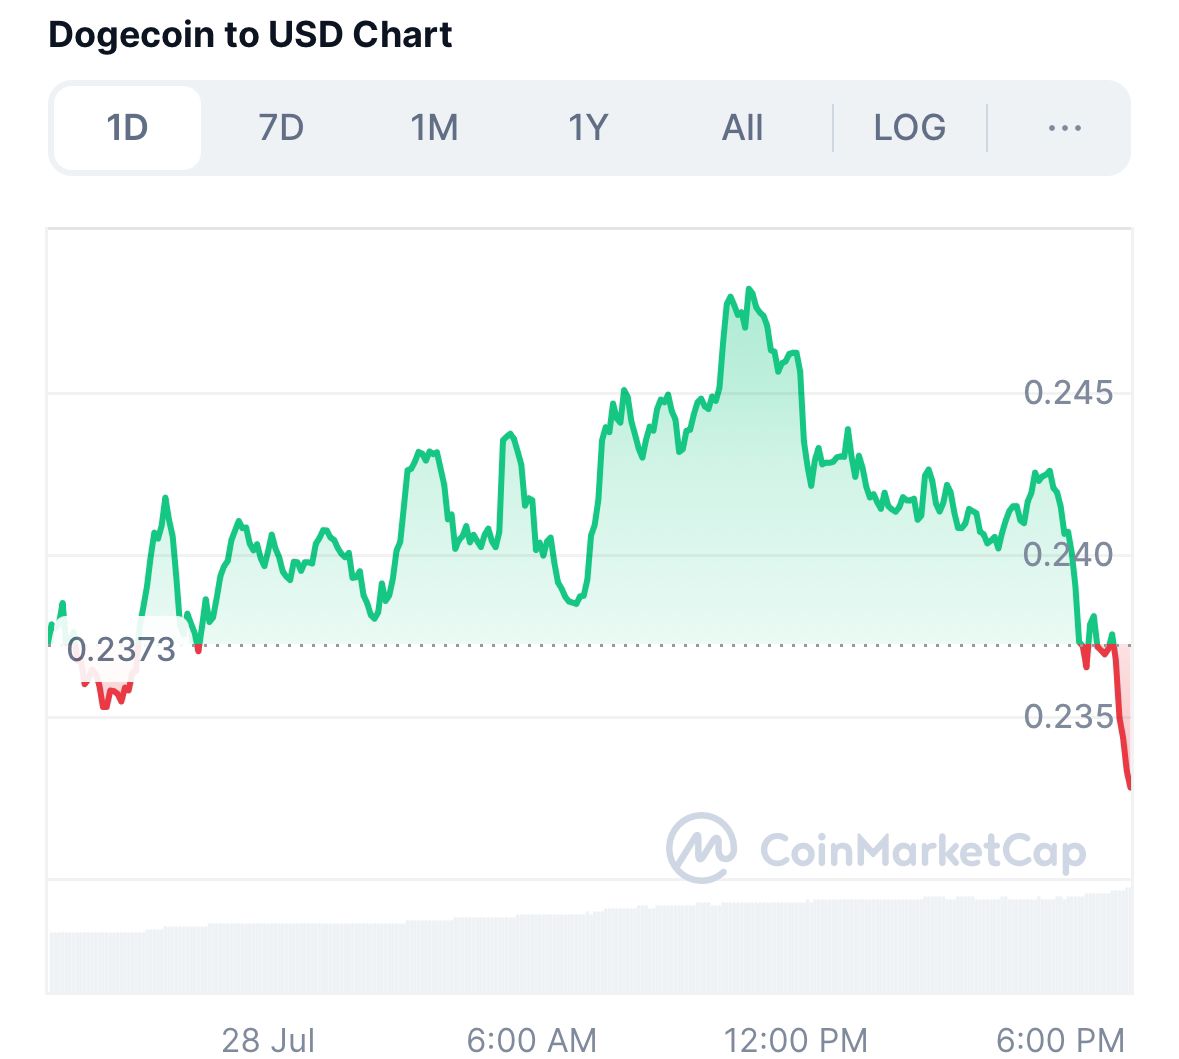Open the three-dot more options menu

point(1065,128)
